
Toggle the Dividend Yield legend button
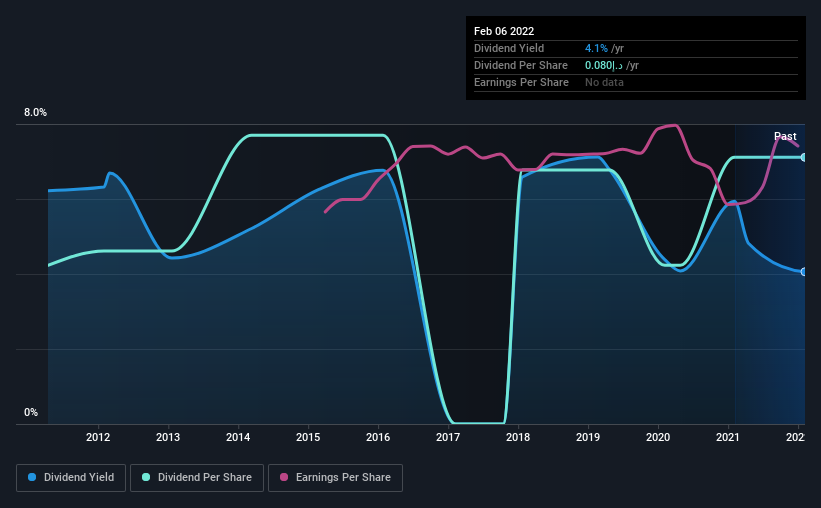point(71,478)
